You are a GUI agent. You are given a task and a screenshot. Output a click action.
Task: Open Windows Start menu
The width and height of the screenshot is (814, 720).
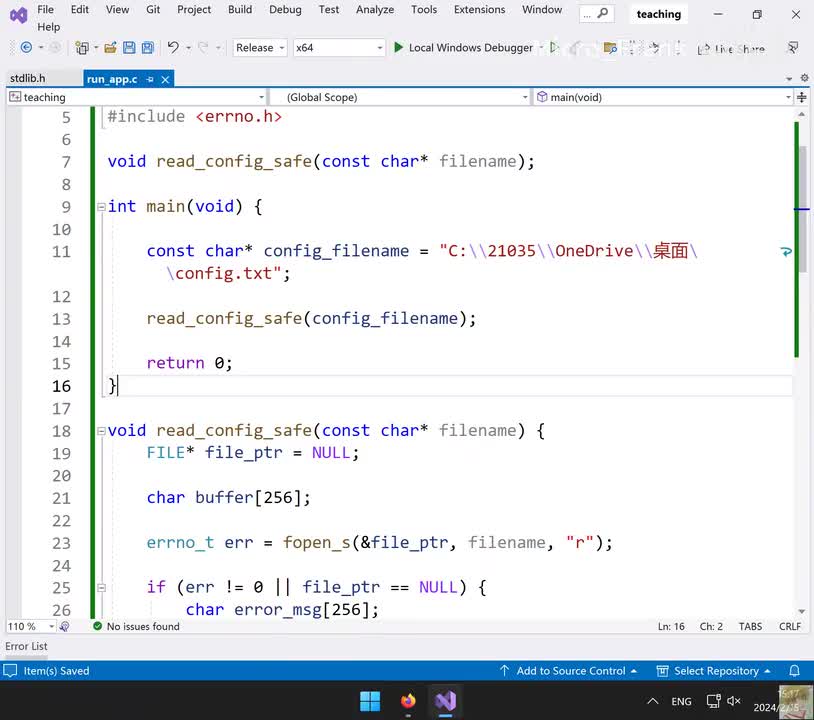click(370, 701)
